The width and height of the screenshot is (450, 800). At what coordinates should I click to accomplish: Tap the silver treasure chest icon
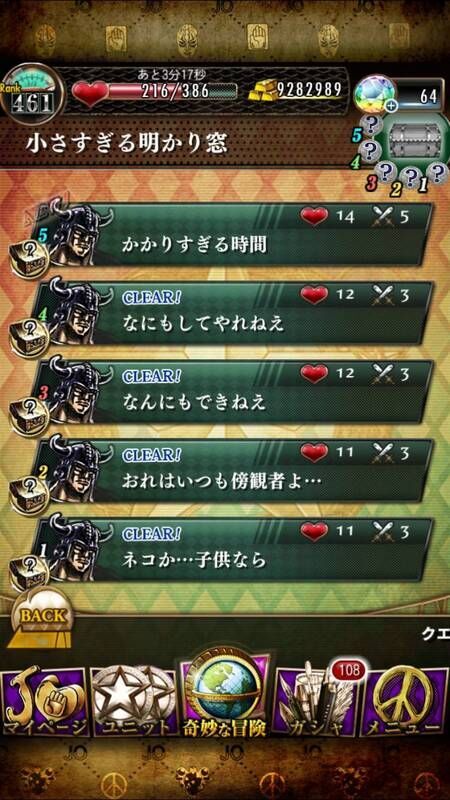pos(415,139)
